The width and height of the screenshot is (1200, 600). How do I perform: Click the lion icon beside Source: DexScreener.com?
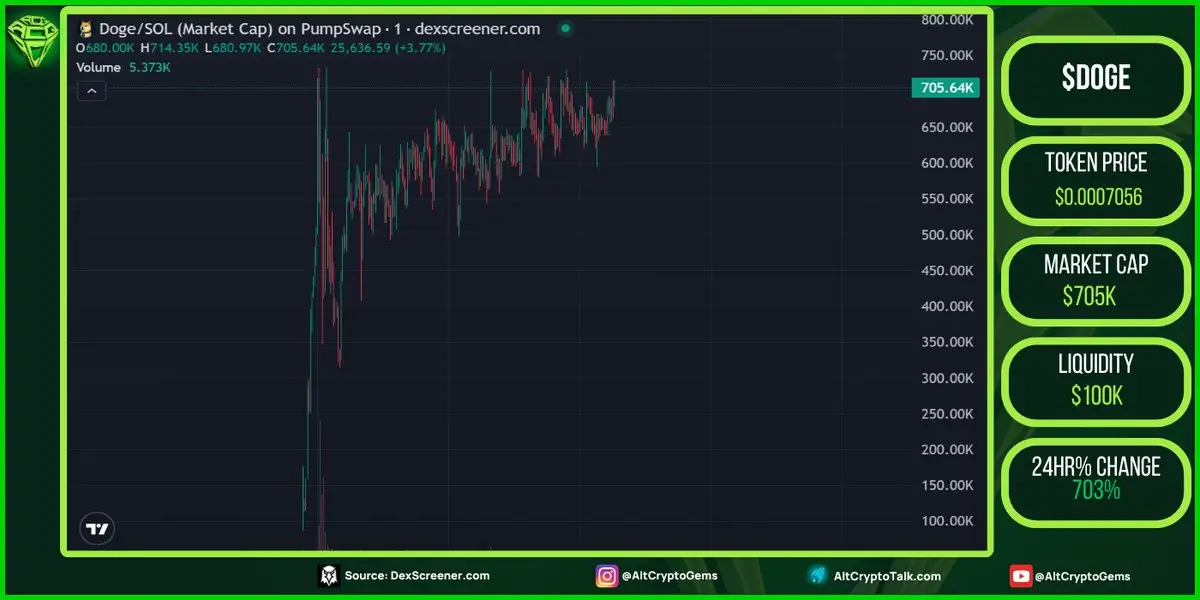(x=328, y=576)
